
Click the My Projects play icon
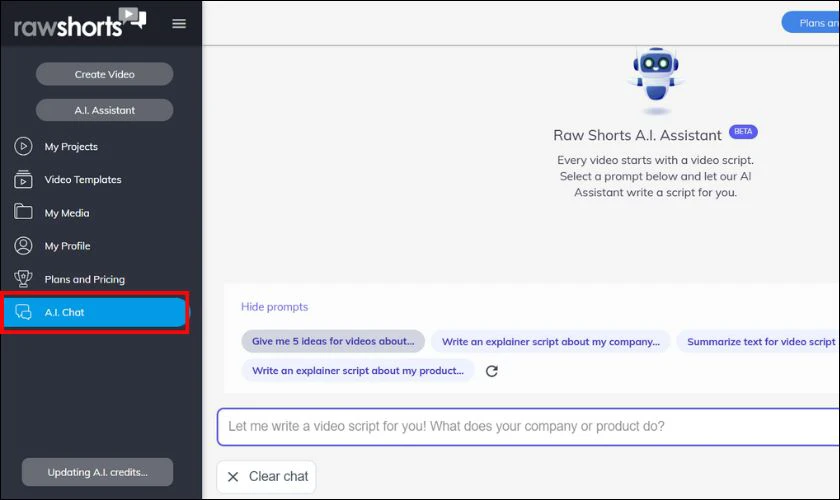point(23,146)
